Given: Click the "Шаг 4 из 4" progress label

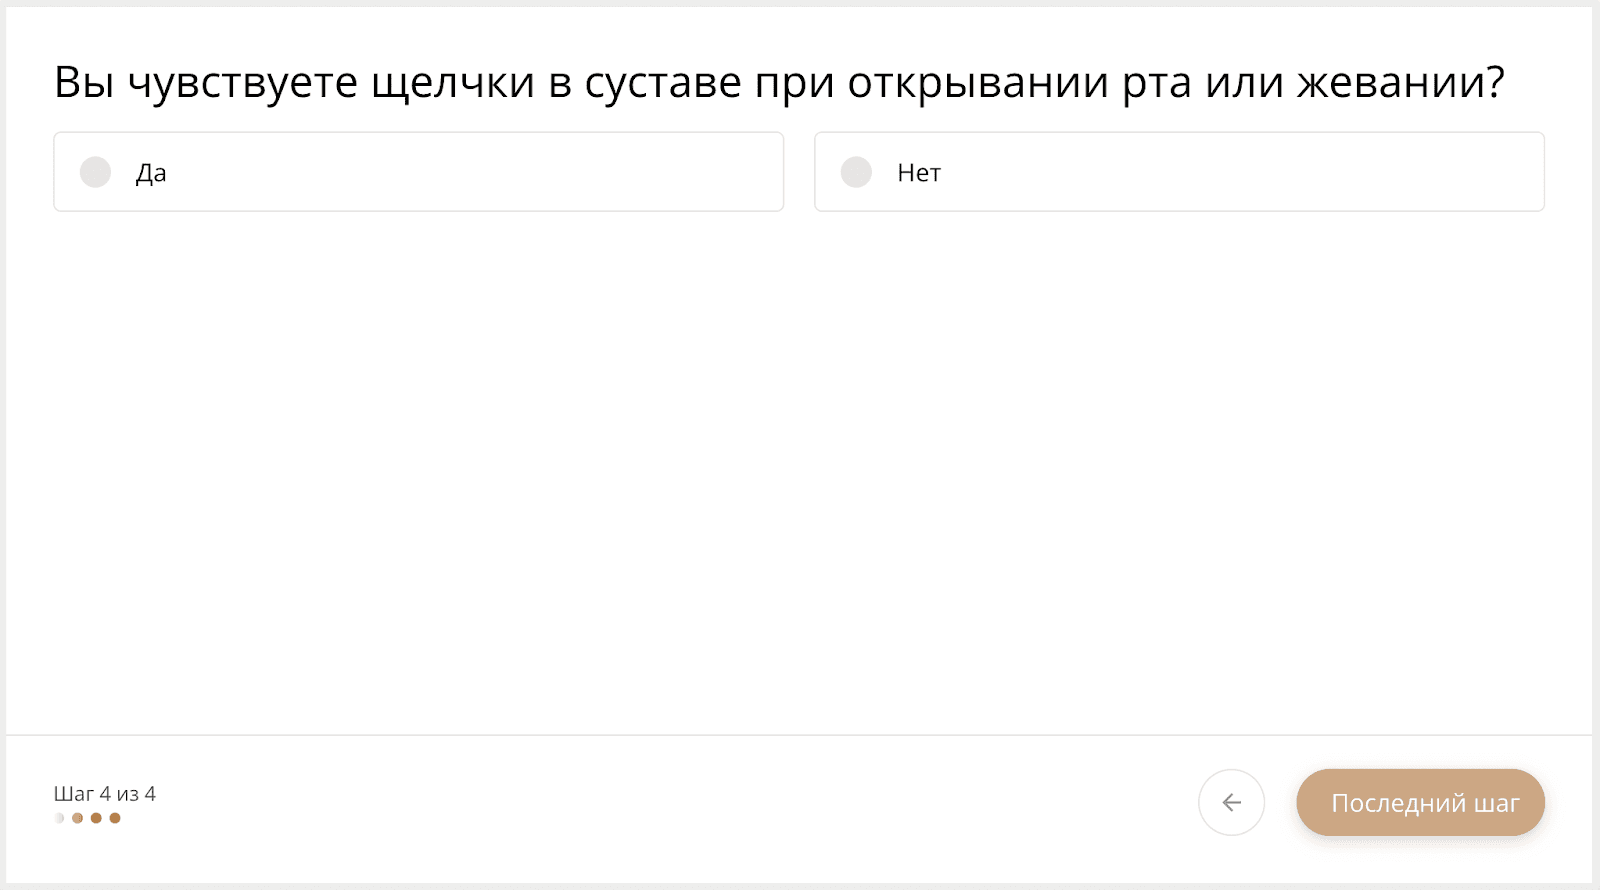Looking at the screenshot, I should pyautogui.click(x=105, y=794).
